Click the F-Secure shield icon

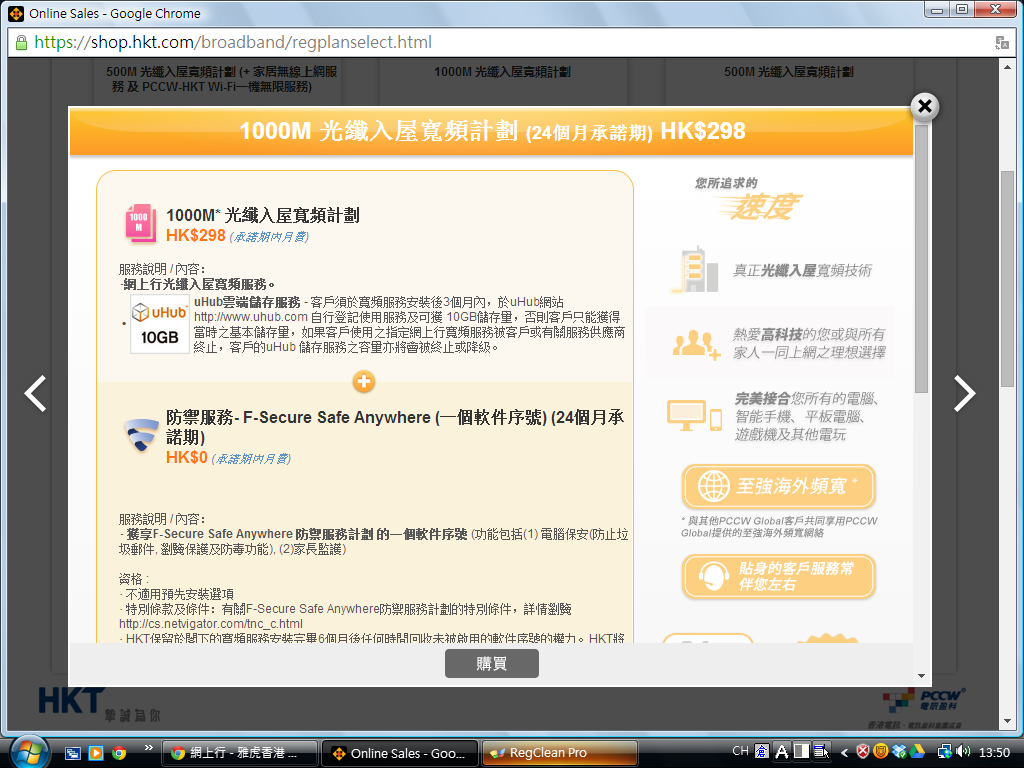click(141, 435)
